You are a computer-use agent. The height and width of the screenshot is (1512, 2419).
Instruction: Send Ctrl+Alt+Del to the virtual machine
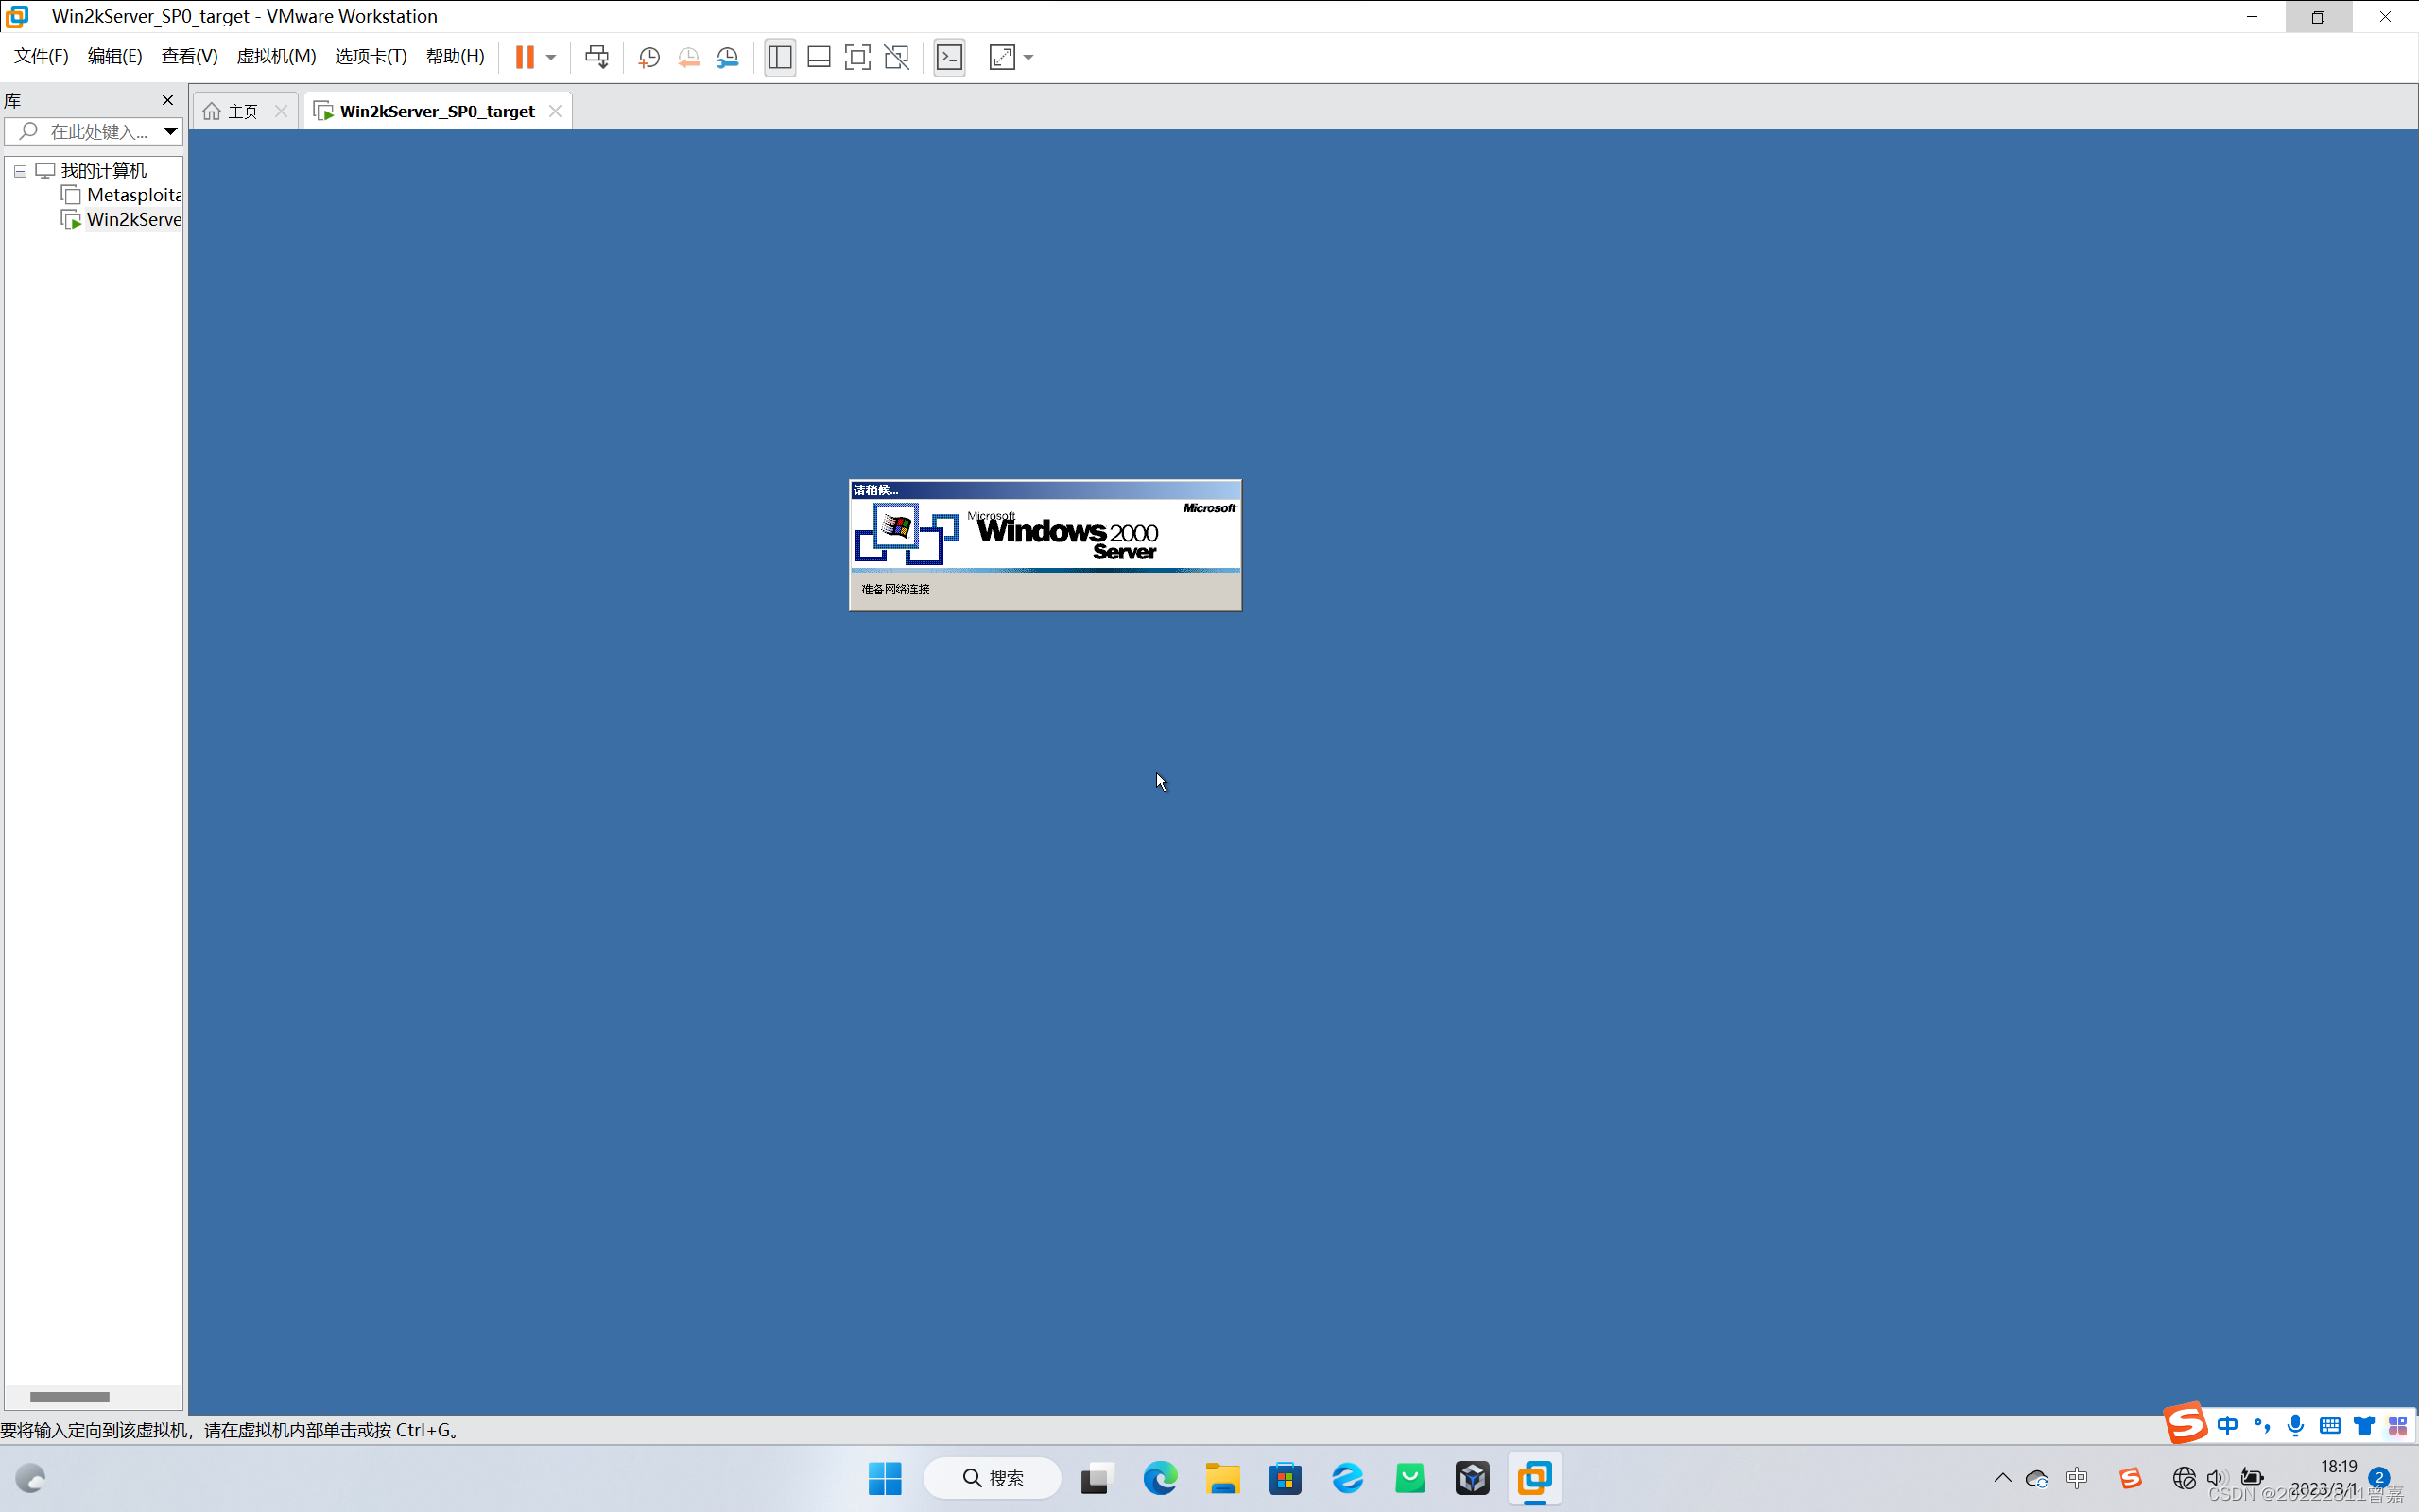pyautogui.click(x=597, y=57)
